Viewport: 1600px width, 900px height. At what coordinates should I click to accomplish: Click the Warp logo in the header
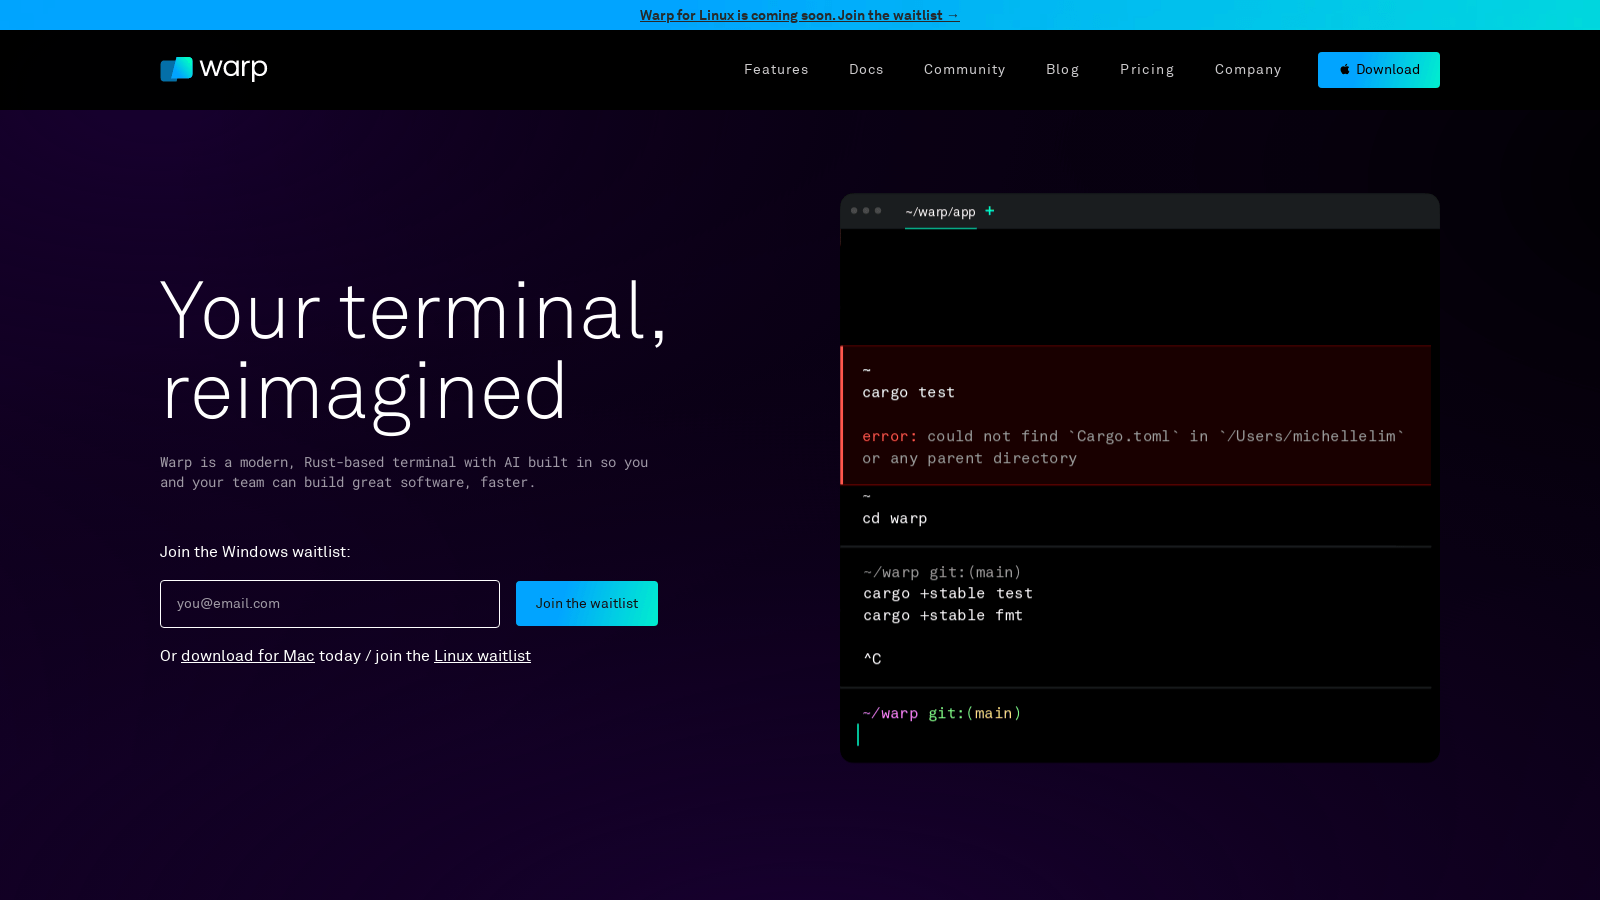pyautogui.click(x=214, y=69)
